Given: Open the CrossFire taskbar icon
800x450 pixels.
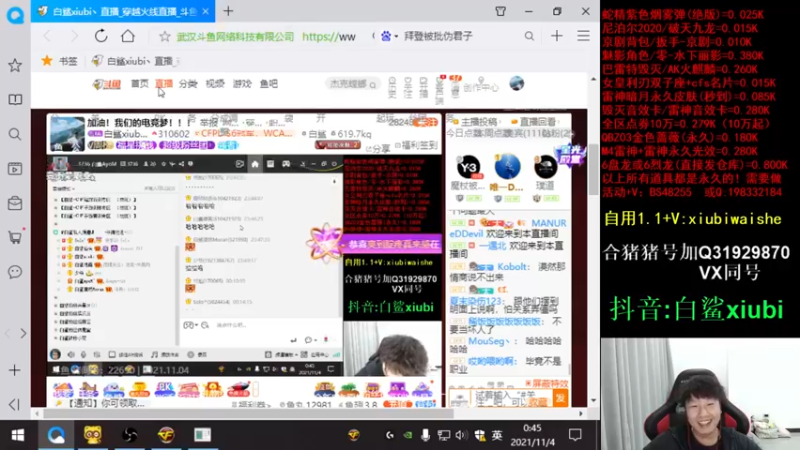Looking at the screenshot, I should [x=166, y=435].
